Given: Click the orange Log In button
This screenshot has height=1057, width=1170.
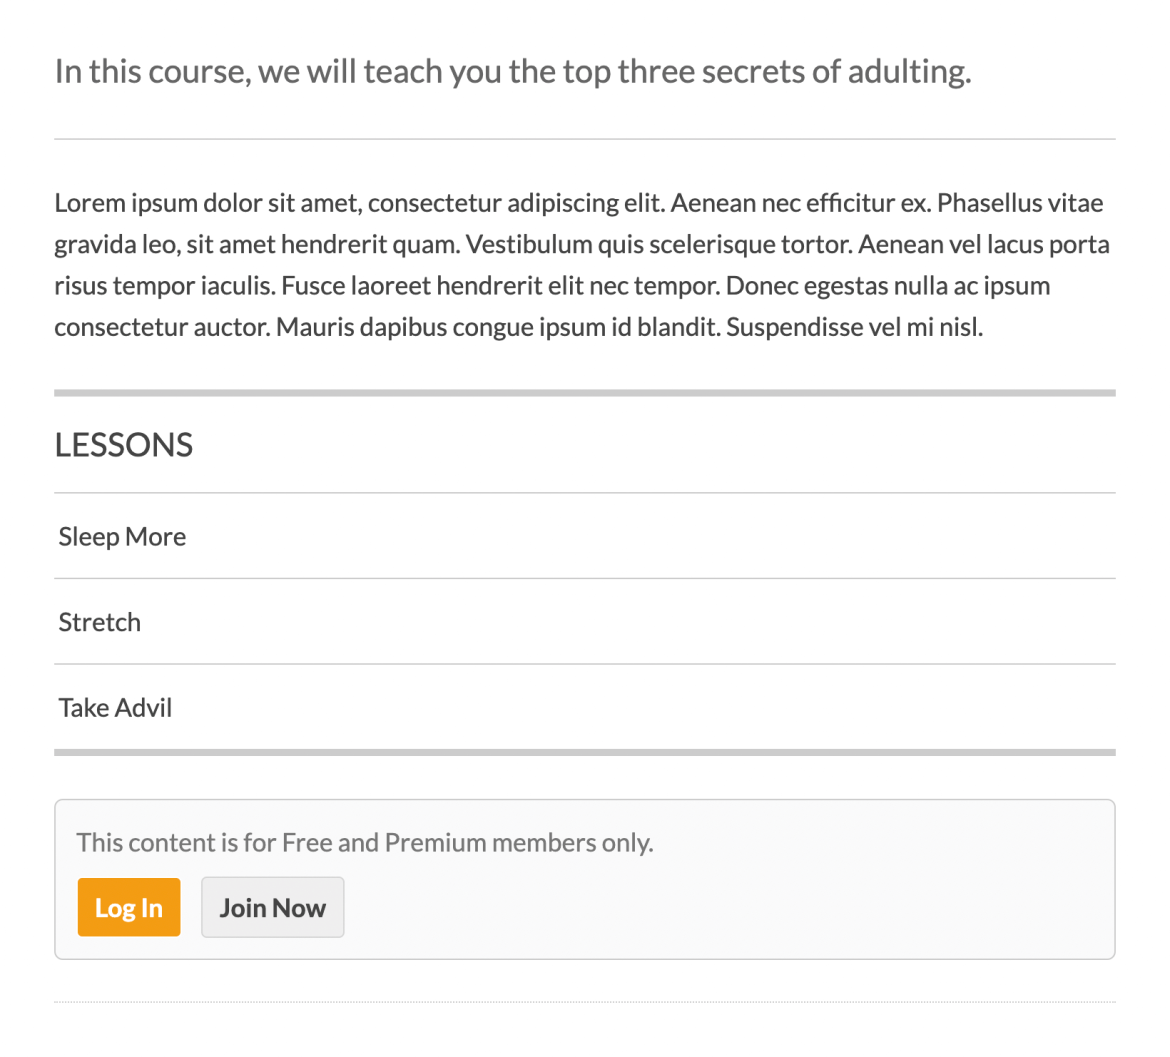Looking at the screenshot, I should [x=128, y=907].
